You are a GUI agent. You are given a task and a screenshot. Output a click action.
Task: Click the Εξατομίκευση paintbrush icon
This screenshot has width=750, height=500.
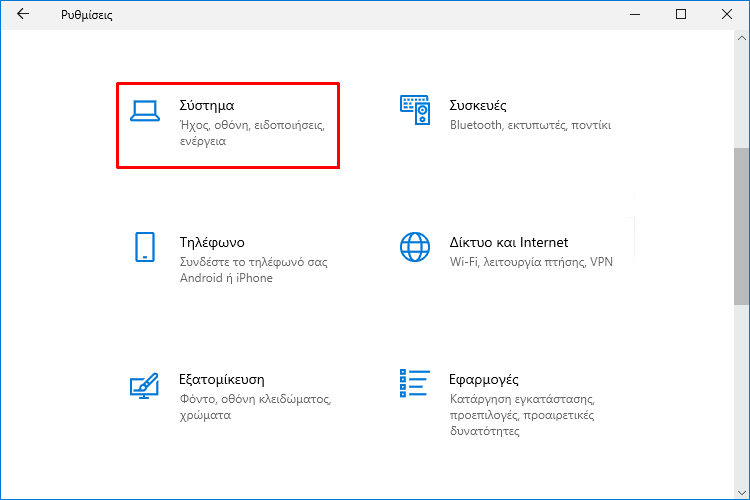tap(144, 386)
